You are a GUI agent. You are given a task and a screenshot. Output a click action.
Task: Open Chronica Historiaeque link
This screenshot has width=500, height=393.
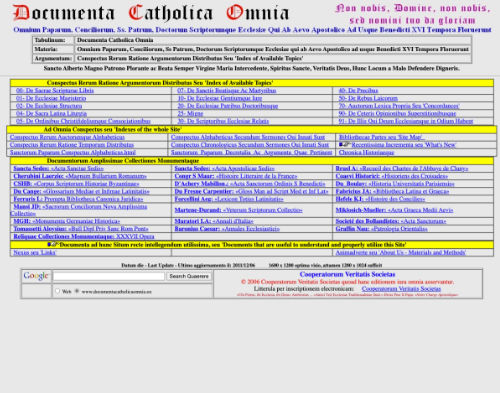[366, 152]
